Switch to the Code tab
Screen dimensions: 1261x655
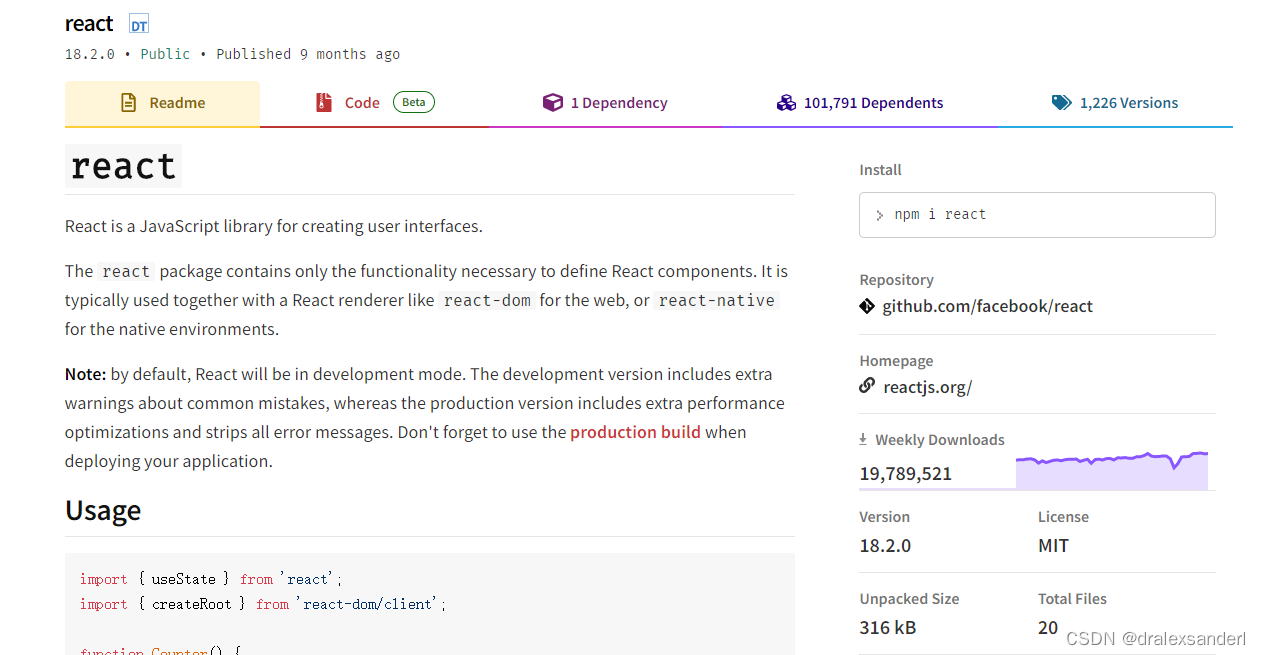point(362,103)
